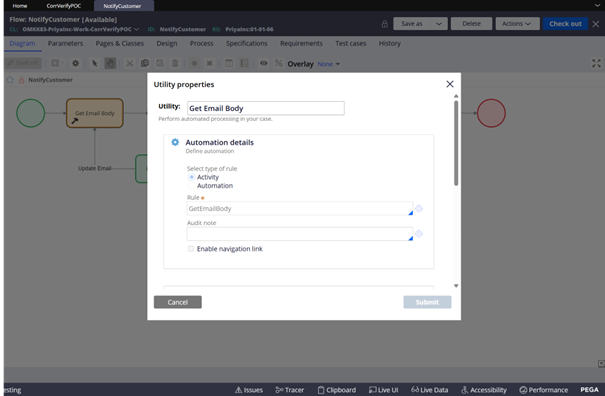Click the full-screen expand icon
605x396 pixels.
pyautogui.click(x=597, y=63)
